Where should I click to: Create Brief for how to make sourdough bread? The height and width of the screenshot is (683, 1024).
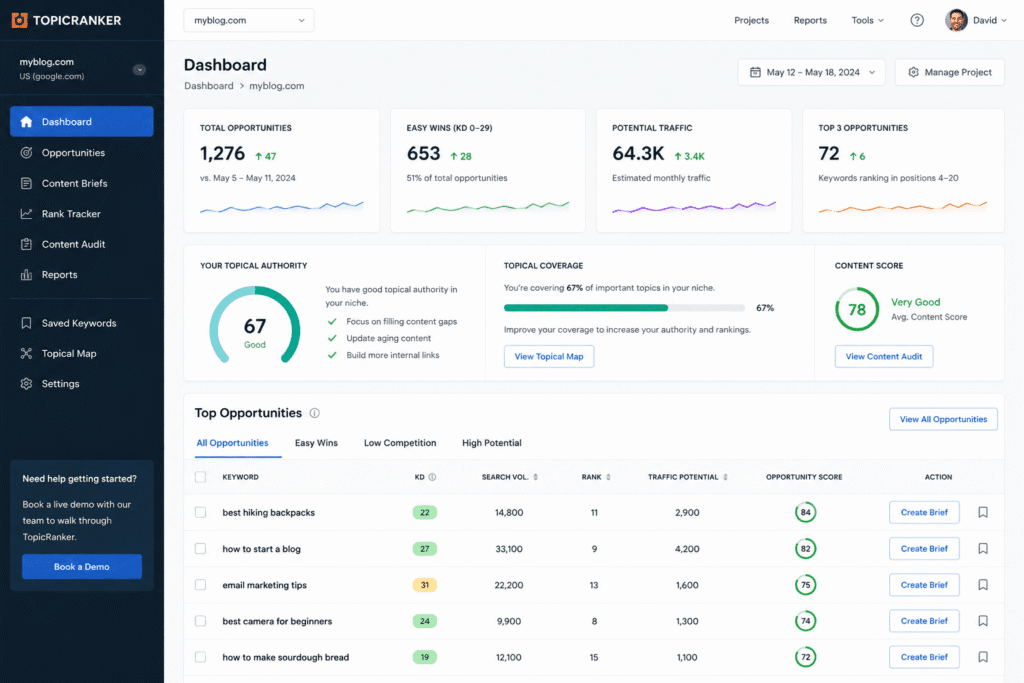[x=924, y=657]
